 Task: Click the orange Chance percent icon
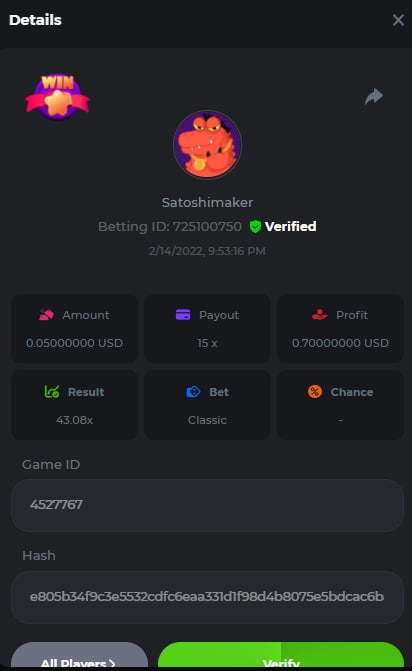point(314,392)
